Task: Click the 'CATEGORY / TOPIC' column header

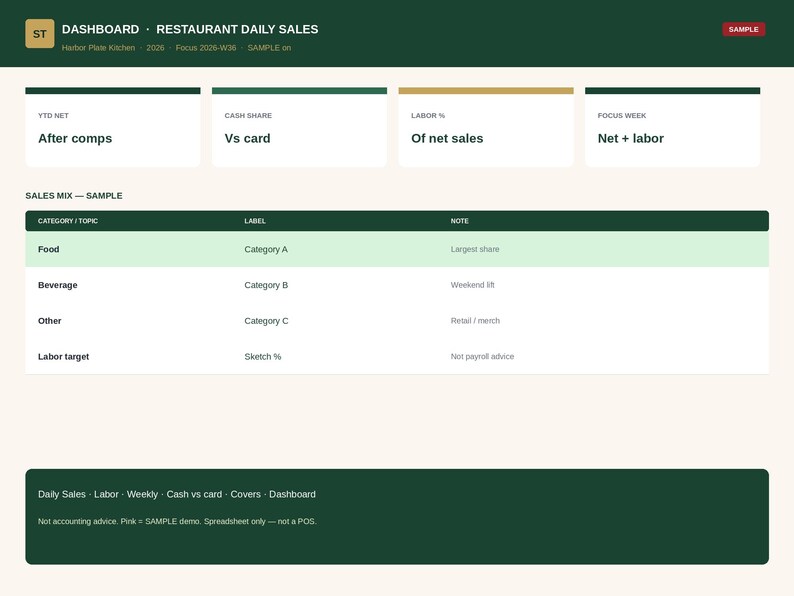Action: [x=68, y=221]
